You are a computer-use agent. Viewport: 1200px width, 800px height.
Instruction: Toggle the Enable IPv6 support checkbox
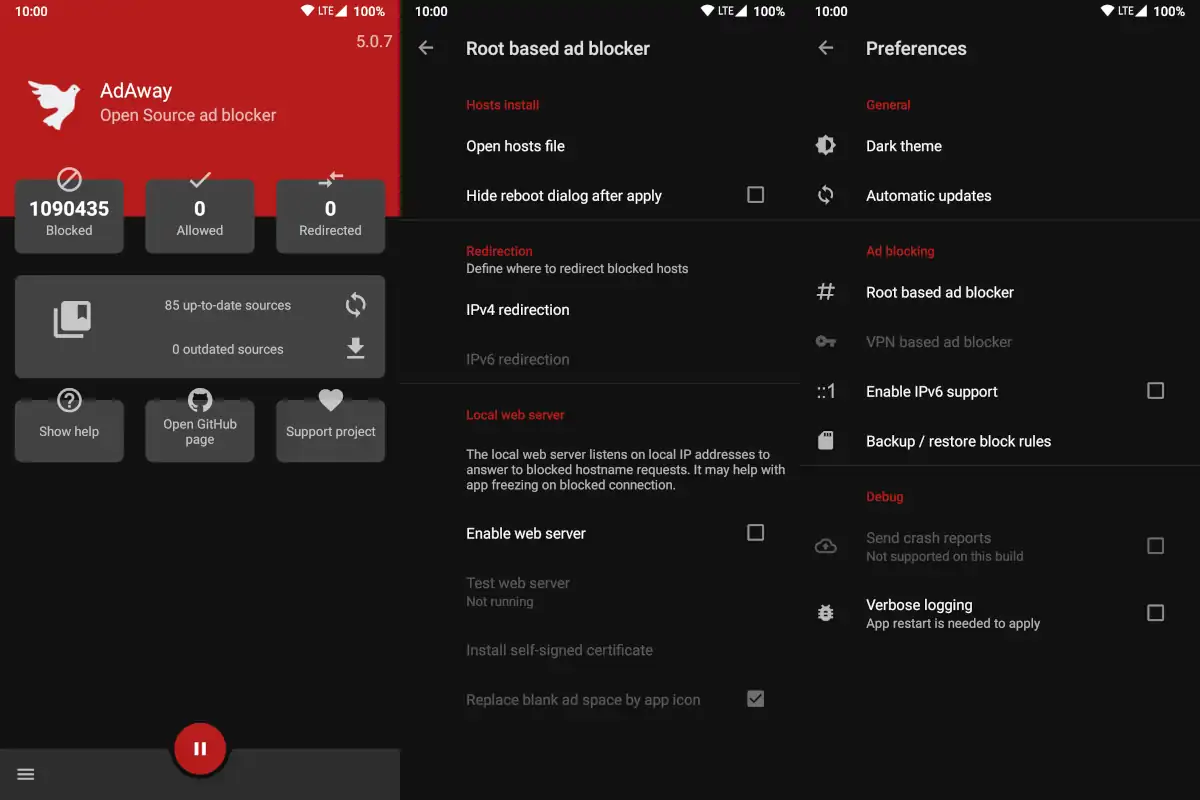pyautogui.click(x=1155, y=391)
